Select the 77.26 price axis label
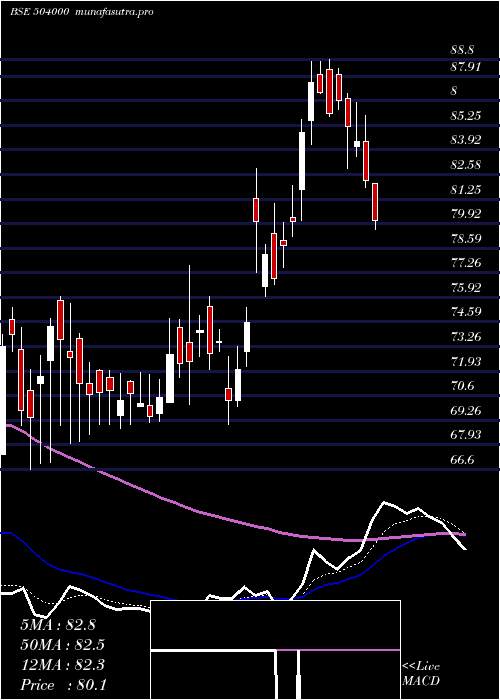 pos(466,262)
